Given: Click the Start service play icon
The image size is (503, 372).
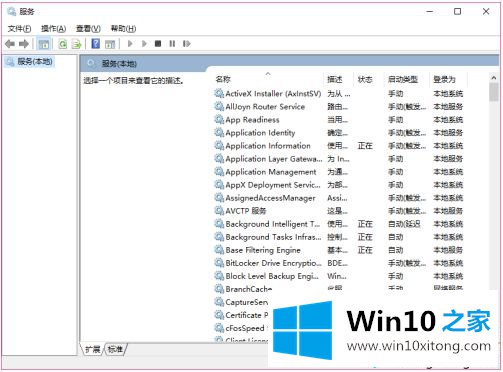Looking at the screenshot, I should coord(130,44).
